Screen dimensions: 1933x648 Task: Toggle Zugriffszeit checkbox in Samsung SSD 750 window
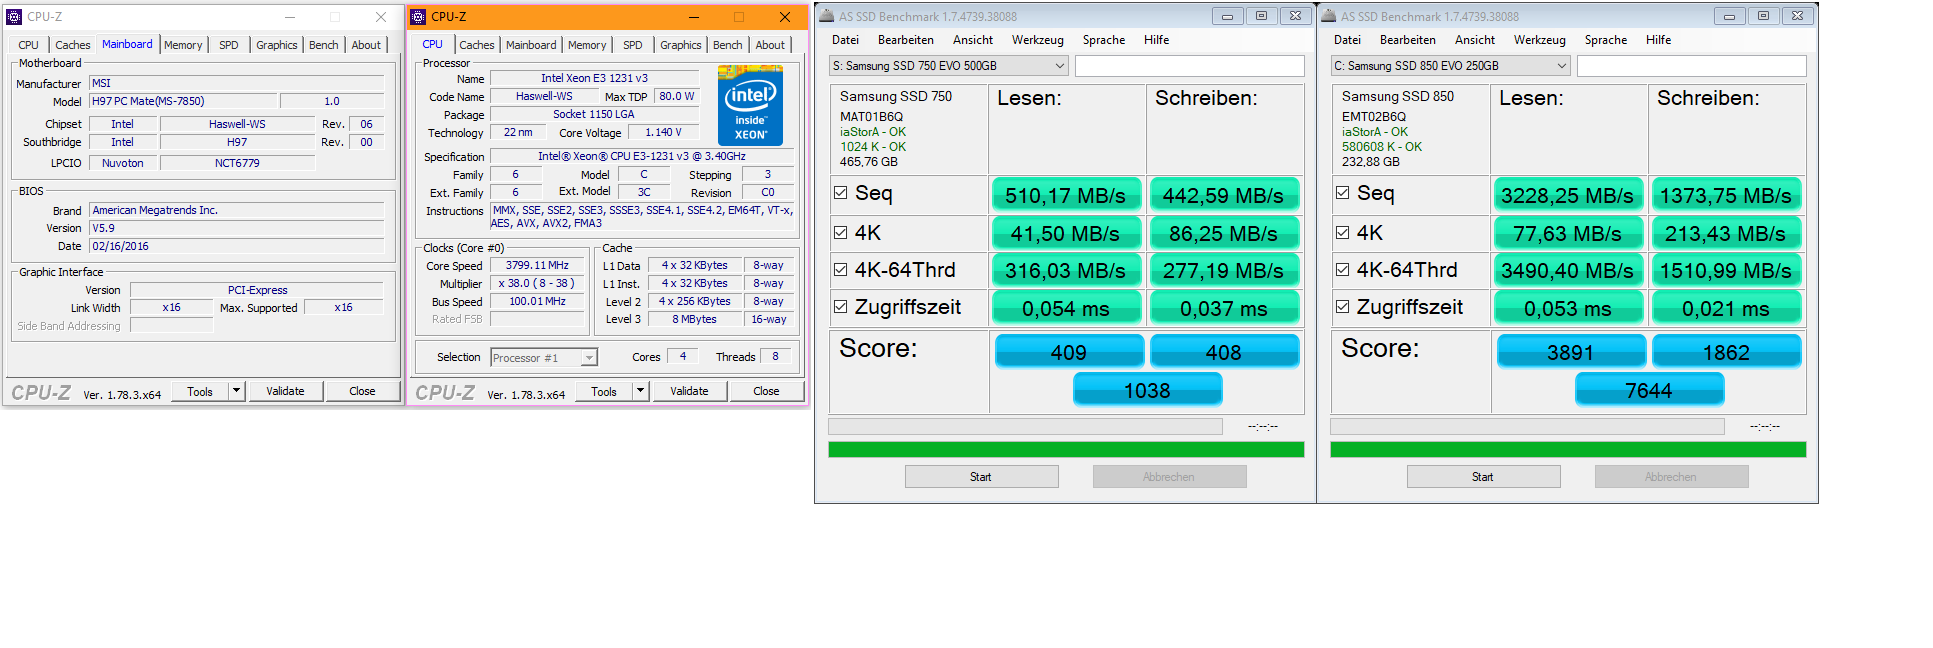tap(840, 307)
